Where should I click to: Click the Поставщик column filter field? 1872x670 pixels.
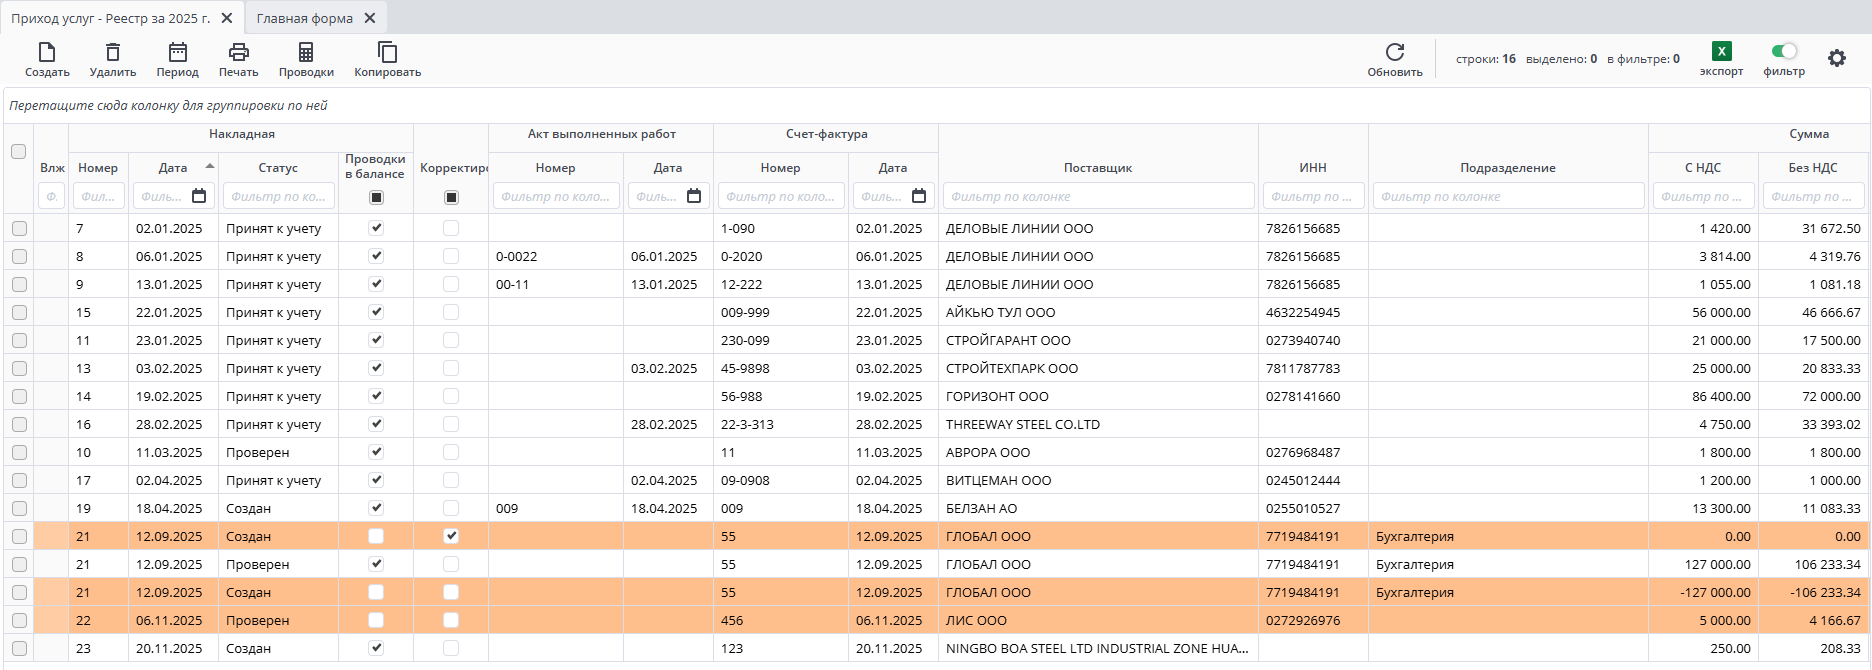1097,197
